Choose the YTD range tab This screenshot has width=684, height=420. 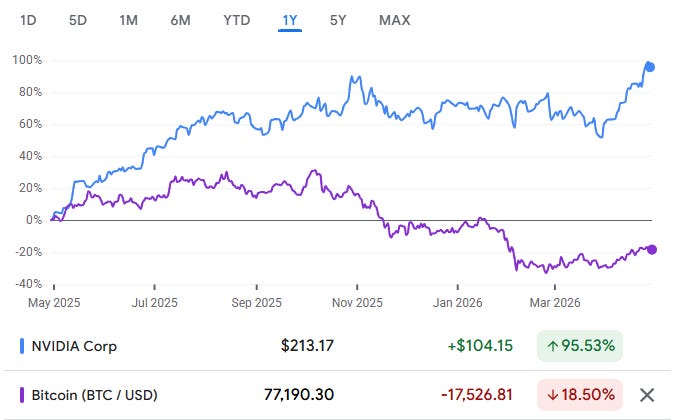click(x=236, y=20)
